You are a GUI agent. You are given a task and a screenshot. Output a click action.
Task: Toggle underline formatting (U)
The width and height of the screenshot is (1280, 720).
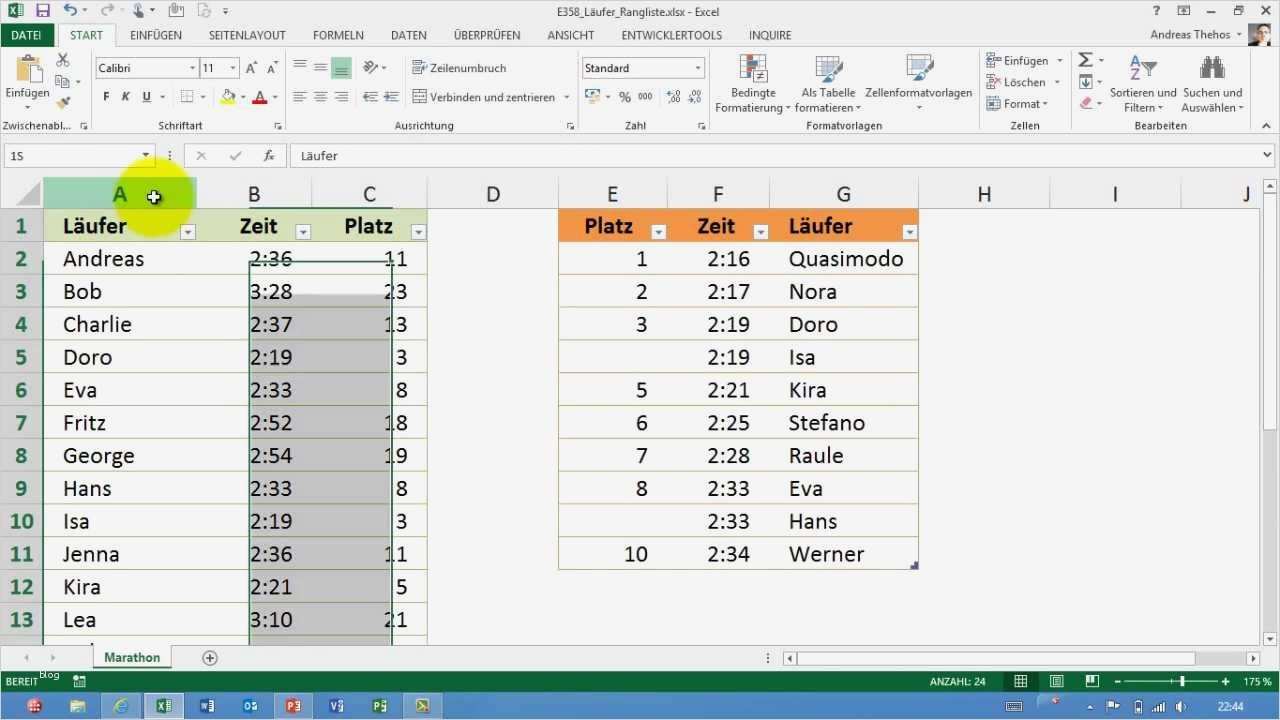tap(147, 97)
